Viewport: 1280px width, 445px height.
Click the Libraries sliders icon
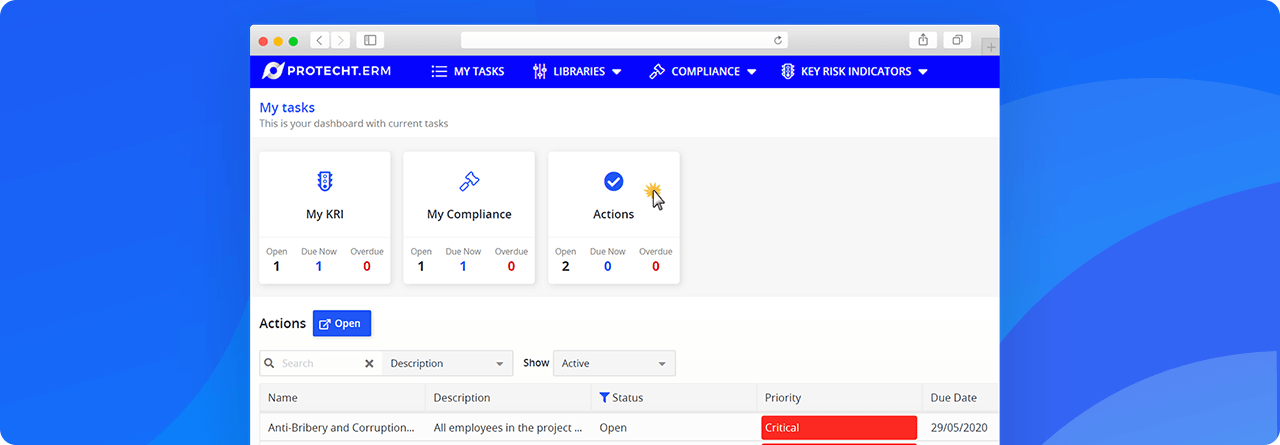540,71
